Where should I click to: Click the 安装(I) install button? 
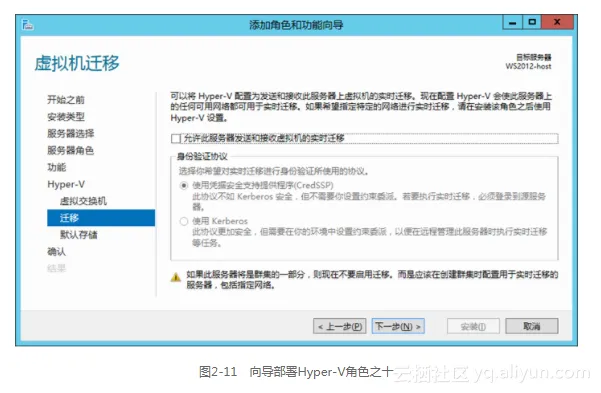pyautogui.click(x=473, y=326)
